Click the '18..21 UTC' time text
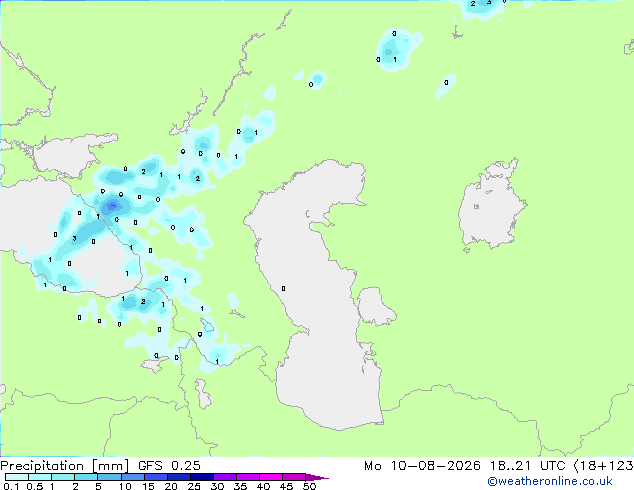 (527, 466)
